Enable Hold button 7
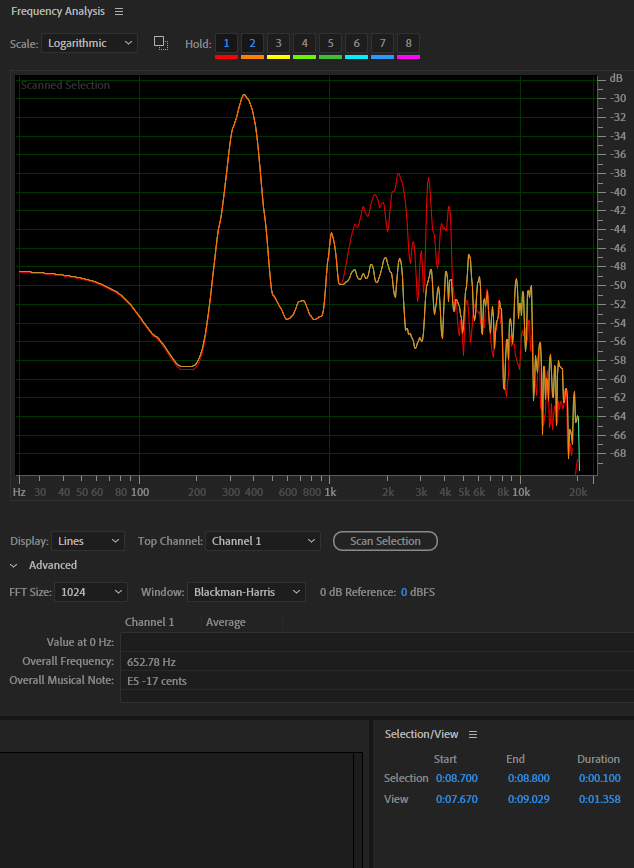 point(382,43)
